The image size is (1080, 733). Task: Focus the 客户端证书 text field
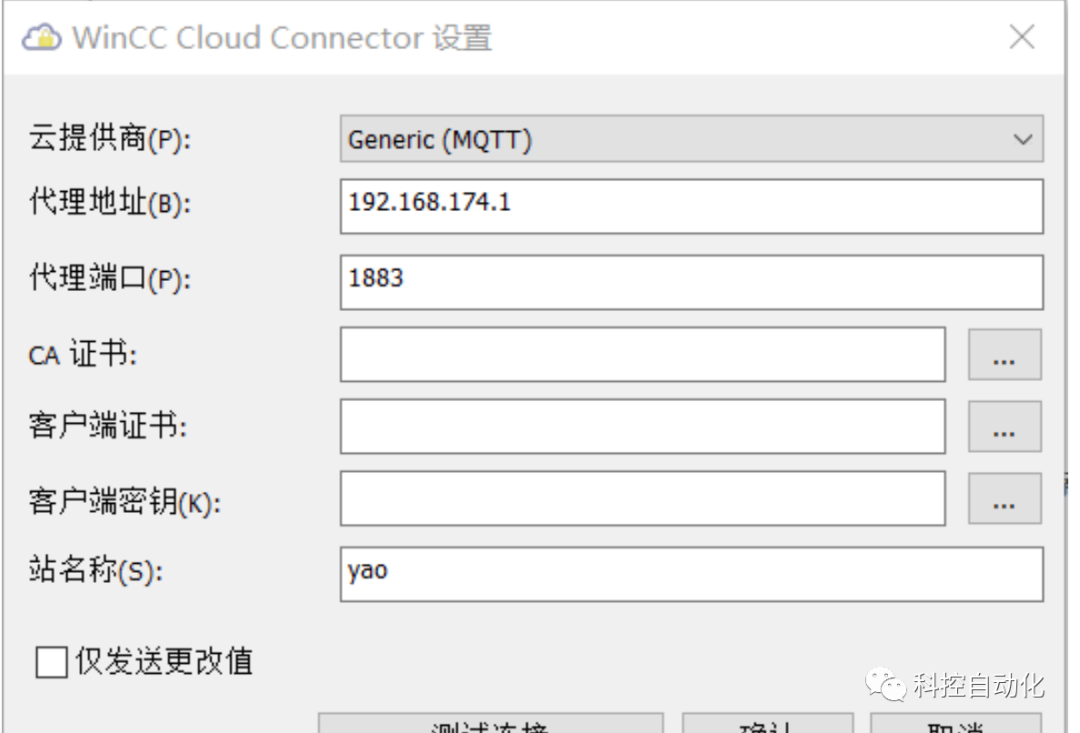642,426
